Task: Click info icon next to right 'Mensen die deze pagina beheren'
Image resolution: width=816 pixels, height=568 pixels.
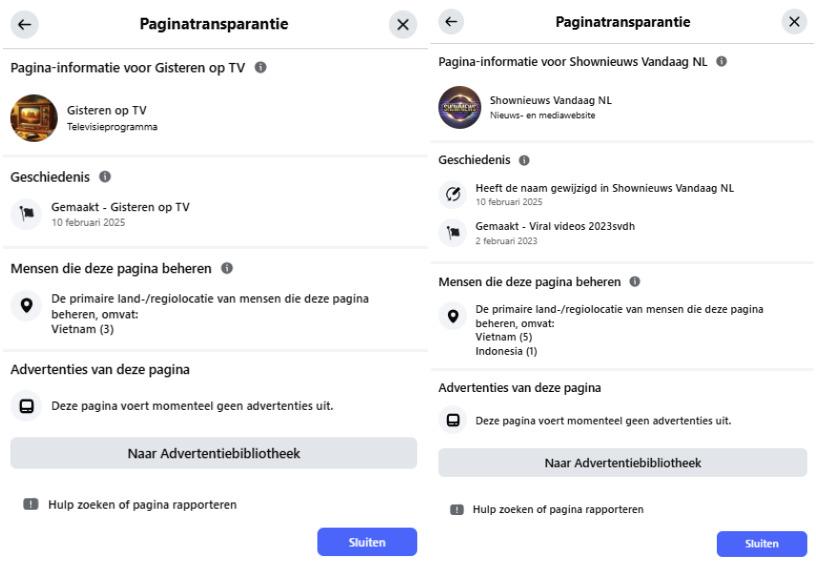Action: 635,282
